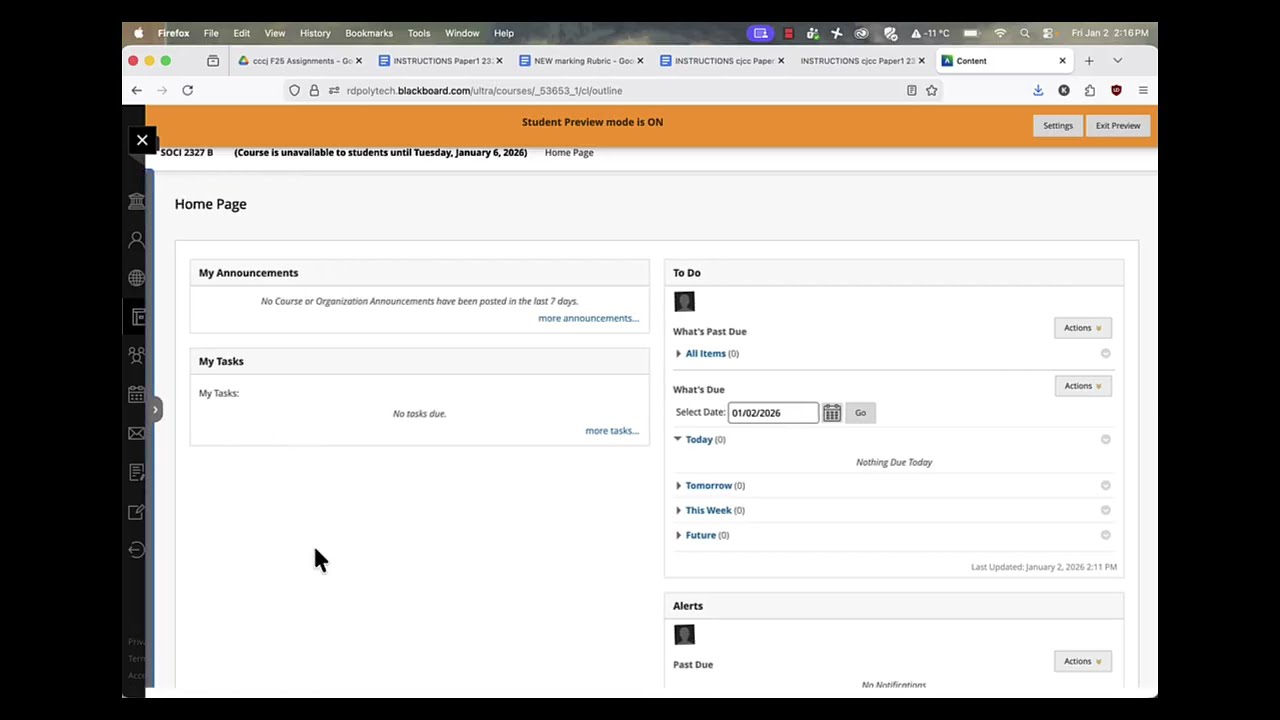Open the Institution page icon in sidebar
This screenshot has width=1280, height=720.
(x=137, y=201)
